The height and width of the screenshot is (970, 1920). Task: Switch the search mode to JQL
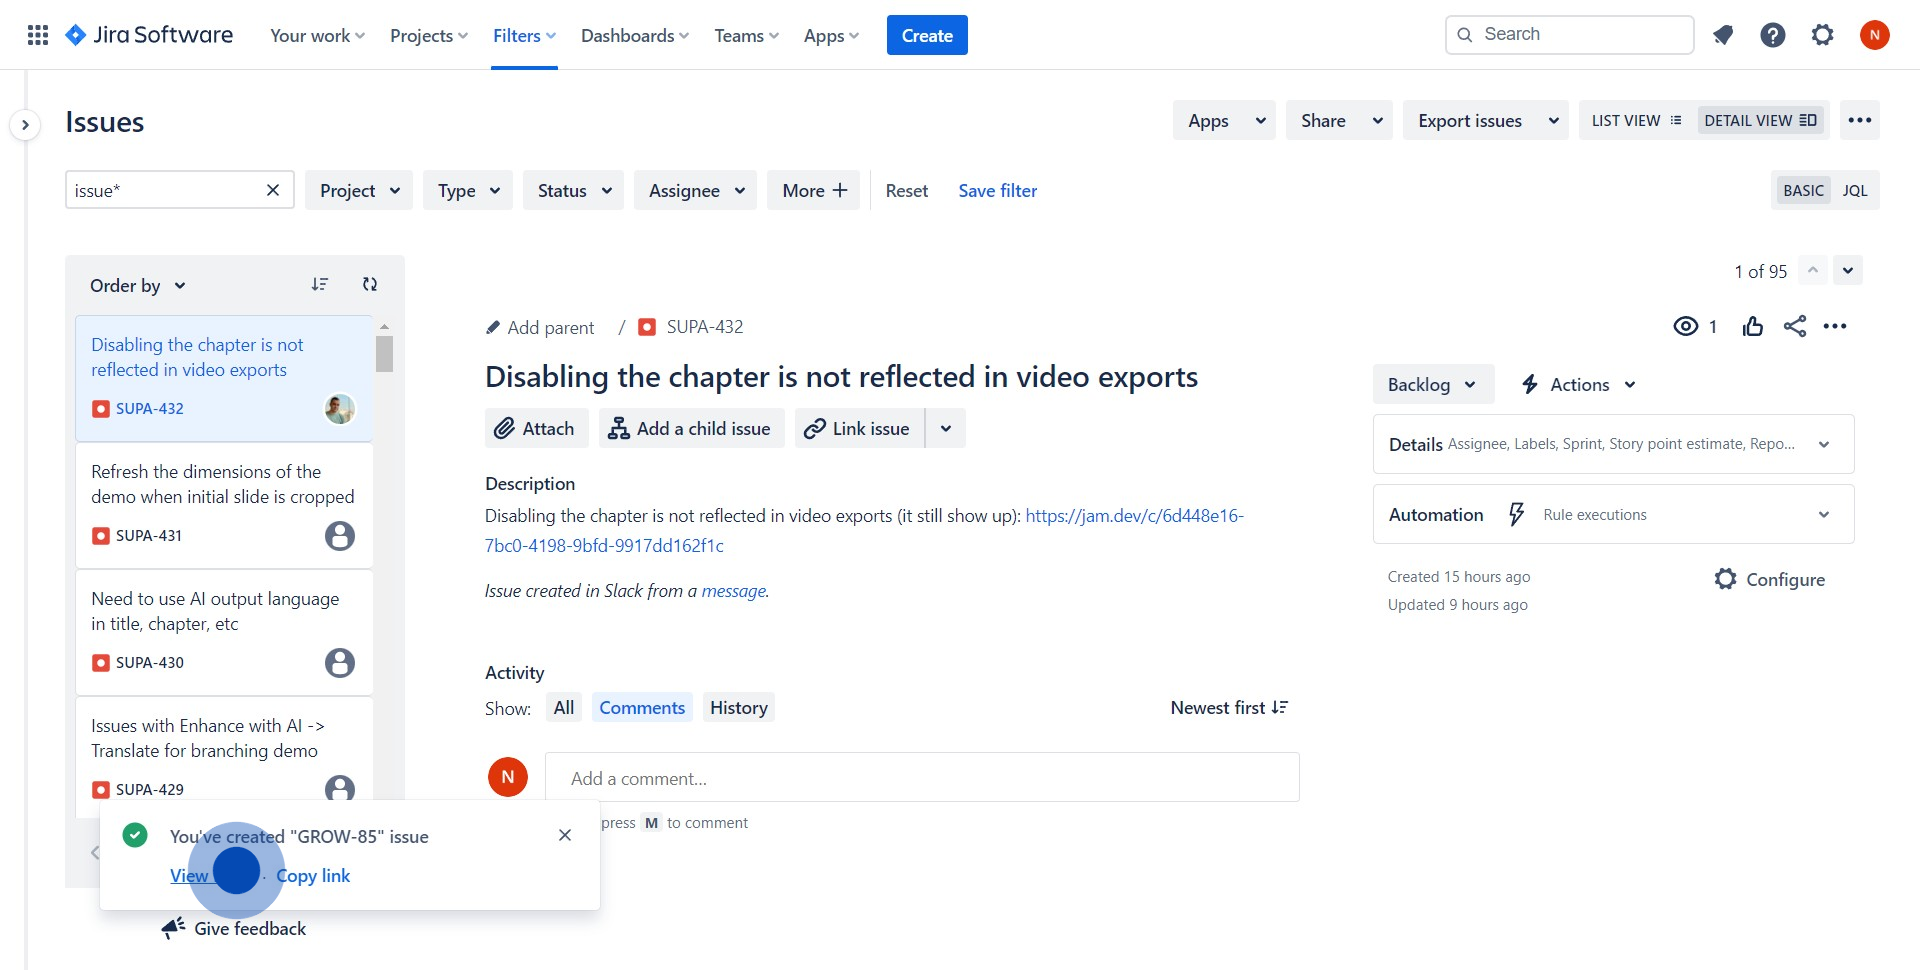1854,191
